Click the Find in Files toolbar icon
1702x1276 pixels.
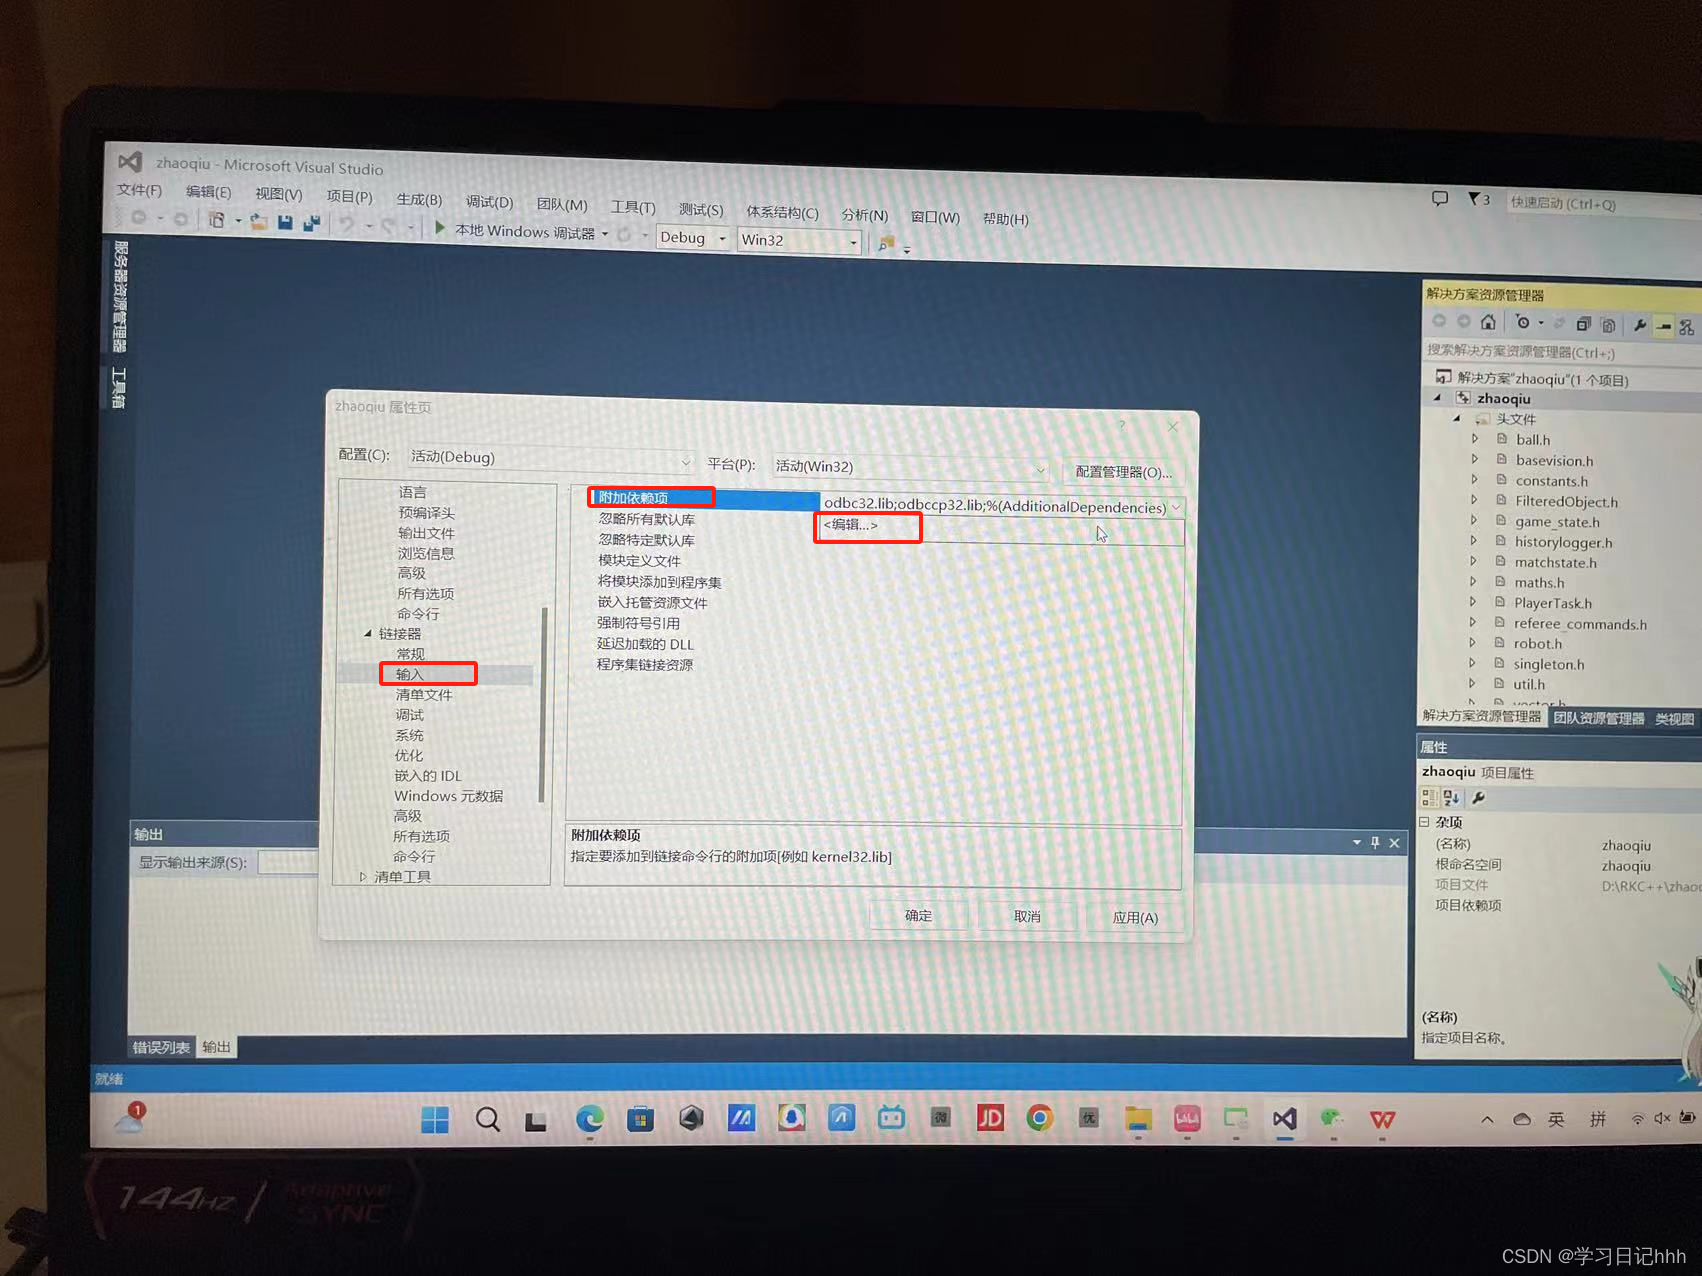(885, 244)
